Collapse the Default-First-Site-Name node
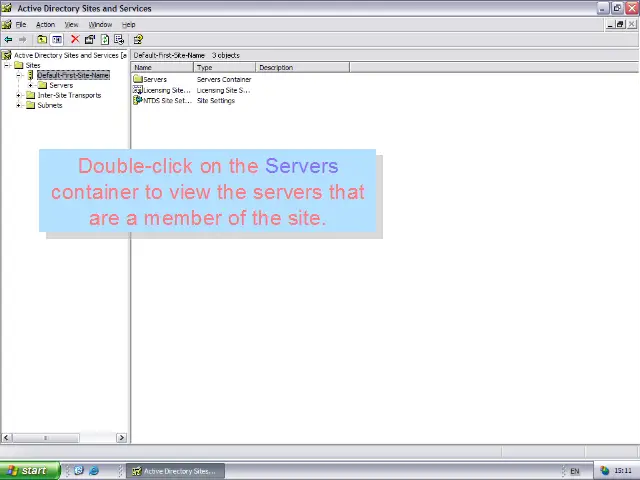The width and height of the screenshot is (640, 480). 19,75
